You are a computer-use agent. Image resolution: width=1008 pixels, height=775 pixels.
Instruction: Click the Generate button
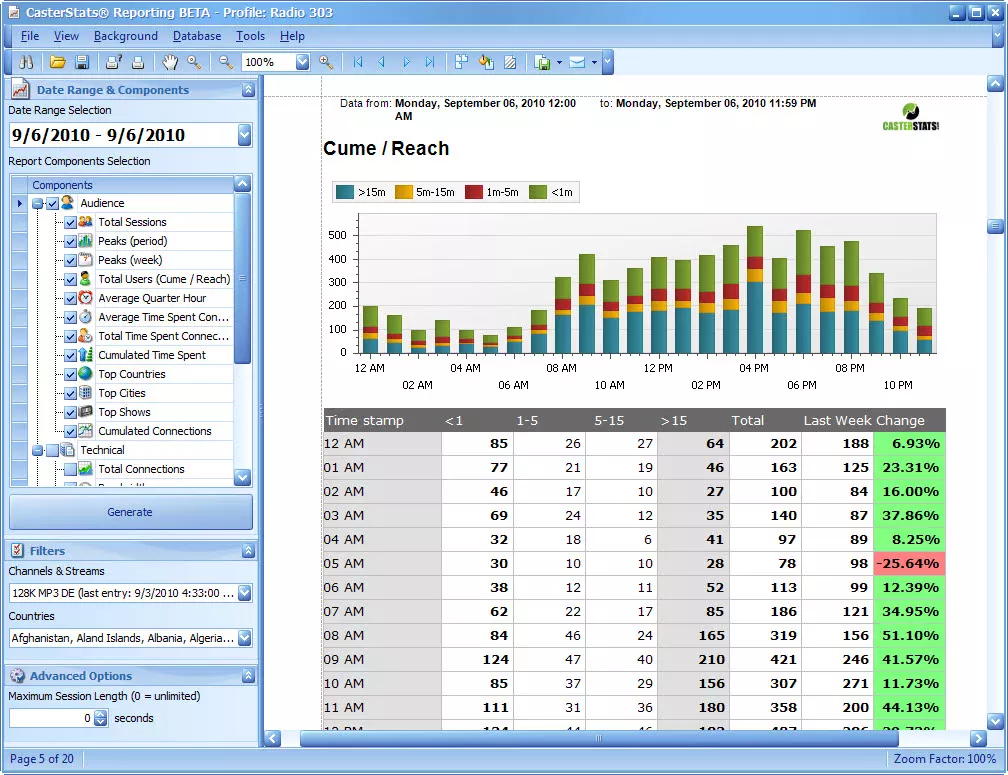click(x=130, y=512)
